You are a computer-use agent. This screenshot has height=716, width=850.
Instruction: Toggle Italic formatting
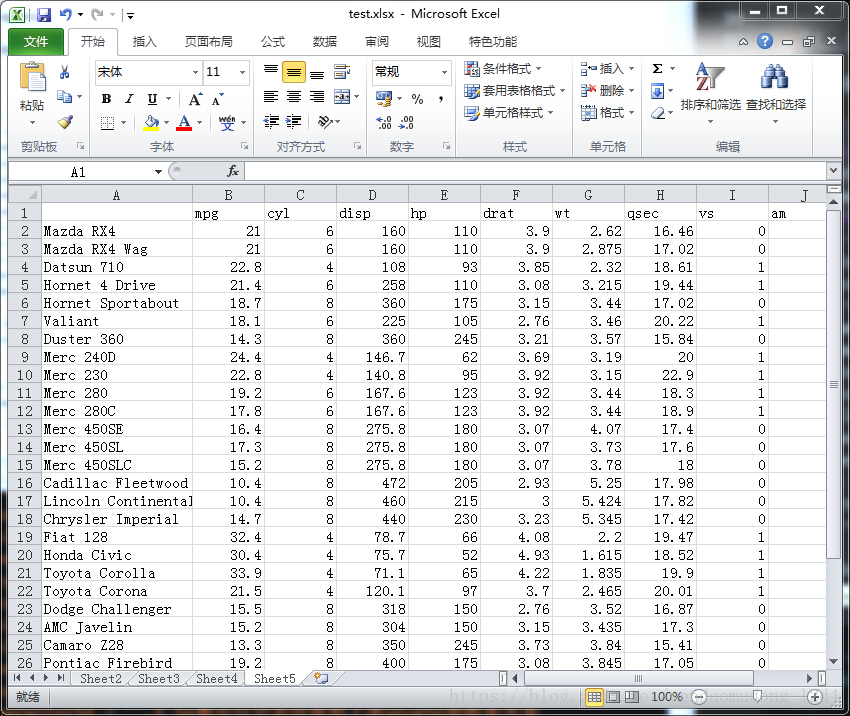[x=129, y=99]
